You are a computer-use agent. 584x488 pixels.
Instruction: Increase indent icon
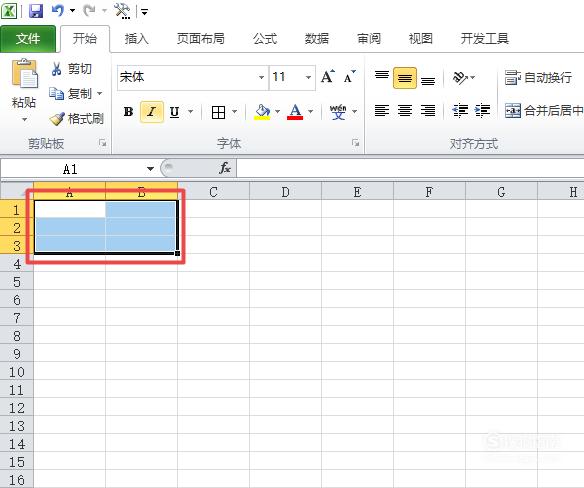482,111
